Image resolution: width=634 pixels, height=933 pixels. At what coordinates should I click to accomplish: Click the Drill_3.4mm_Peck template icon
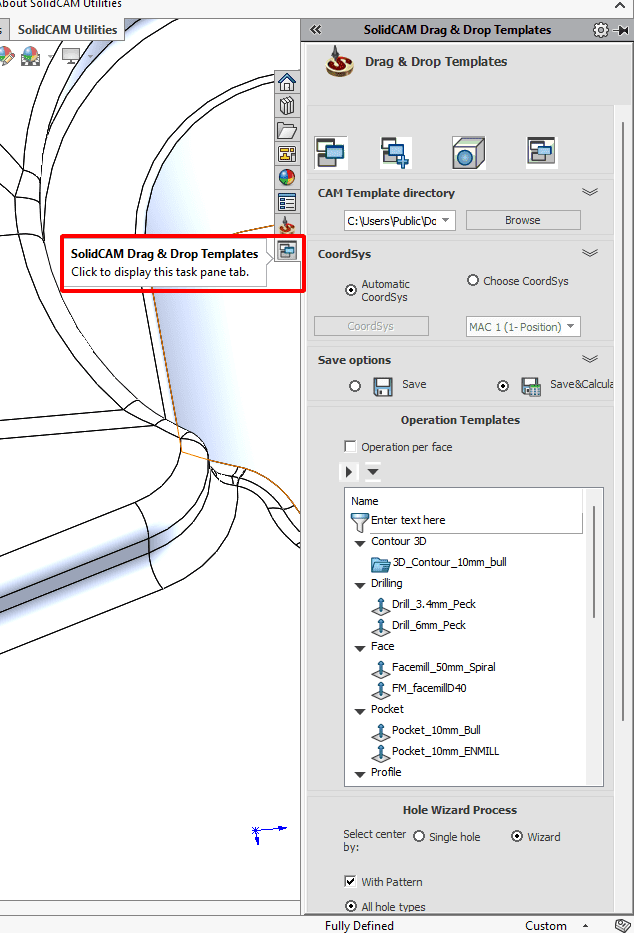tap(381, 606)
